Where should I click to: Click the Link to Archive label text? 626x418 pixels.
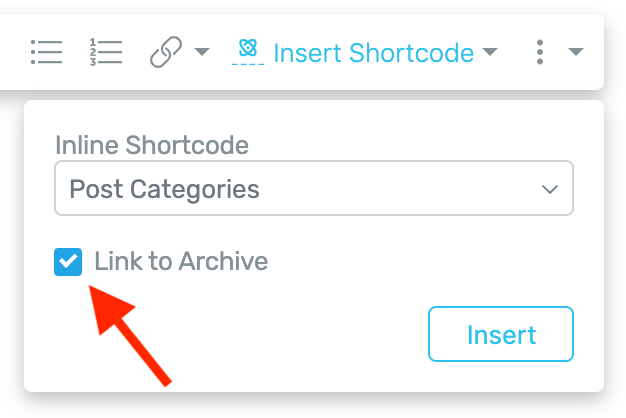[x=181, y=261]
